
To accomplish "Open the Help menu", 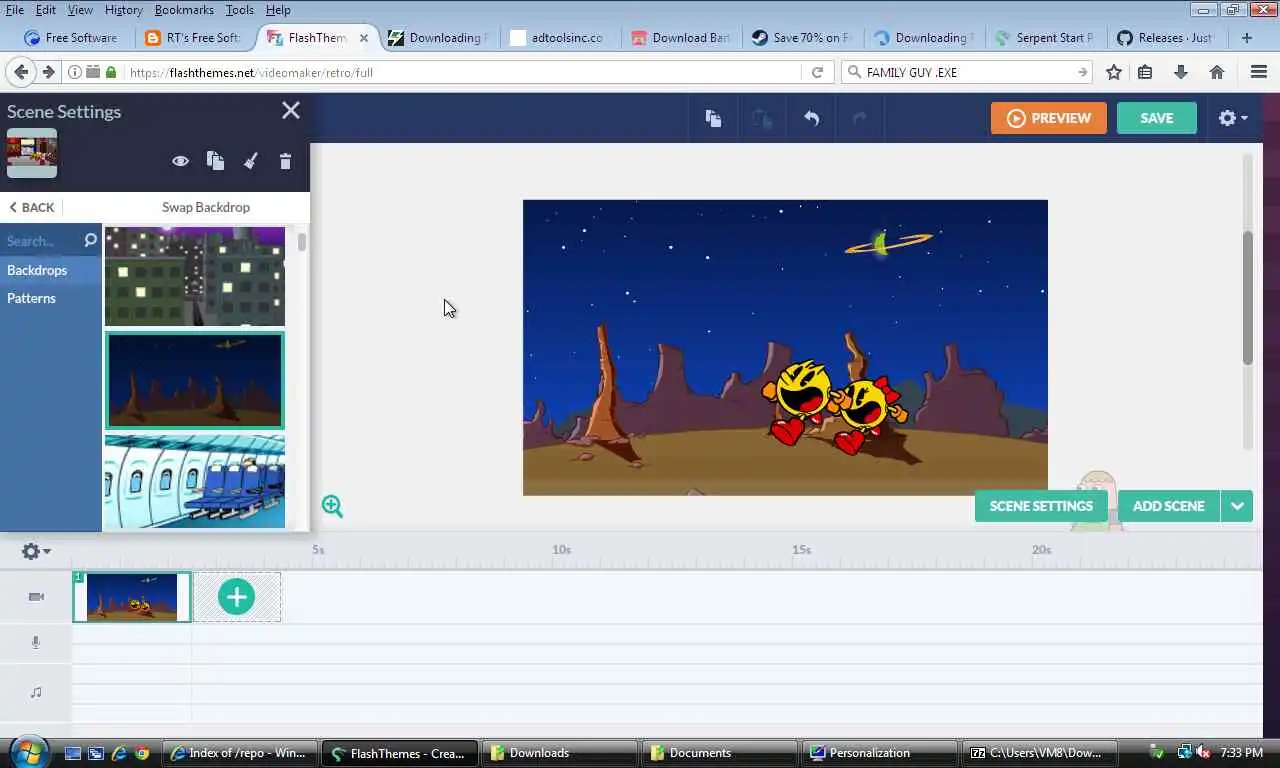I will 278,10.
